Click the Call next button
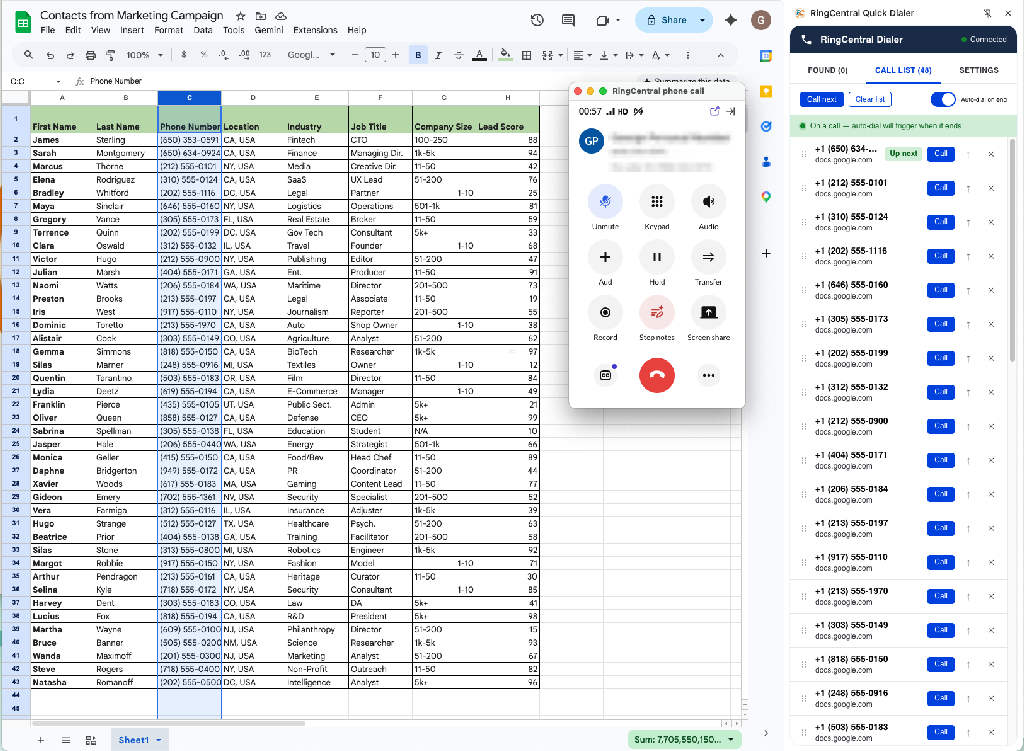Image resolution: width=1024 pixels, height=751 pixels. pos(821,99)
